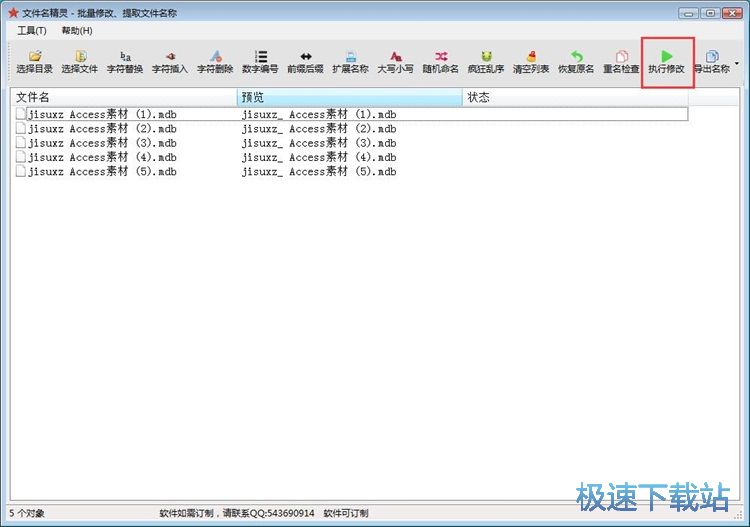750x527 pixels.
Task: Open the 前缀后缀 prefix/suffix tool
Action: [305, 62]
